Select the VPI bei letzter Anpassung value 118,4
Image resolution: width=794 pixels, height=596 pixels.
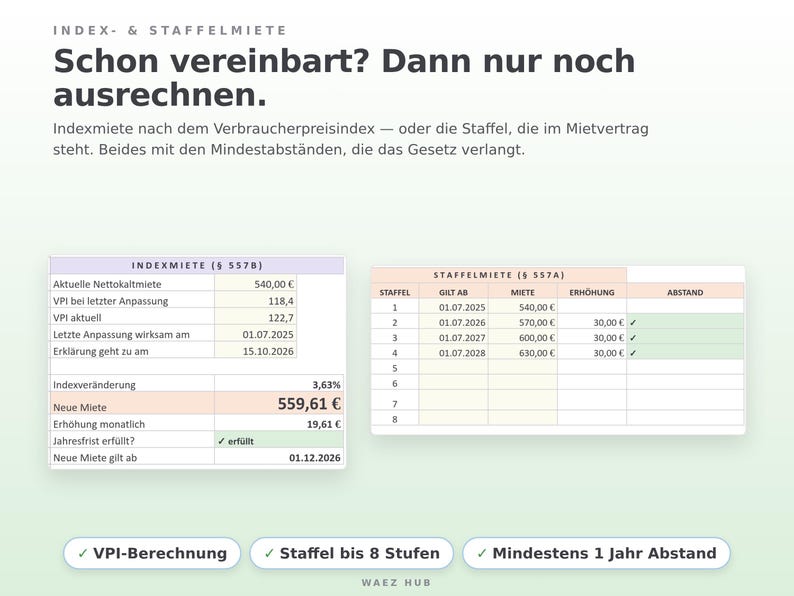(255, 301)
